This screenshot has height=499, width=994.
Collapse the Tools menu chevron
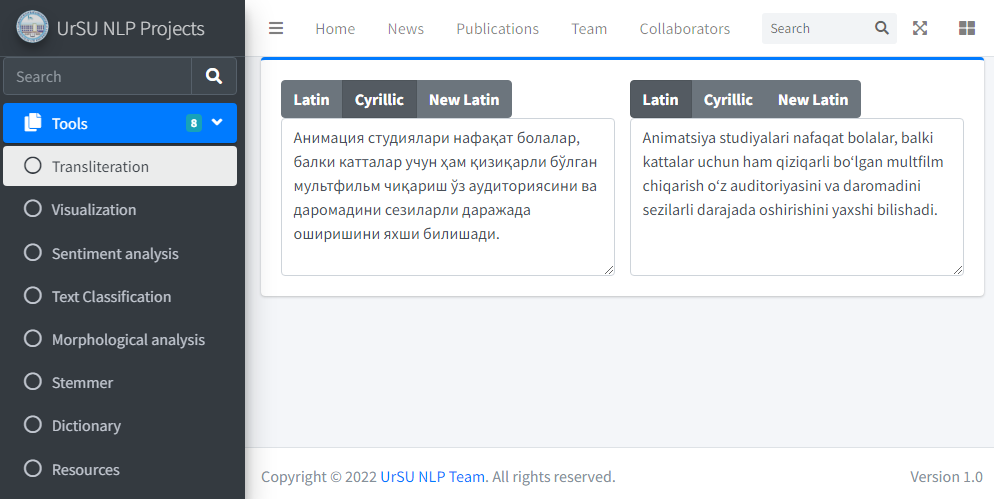(217, 122)
